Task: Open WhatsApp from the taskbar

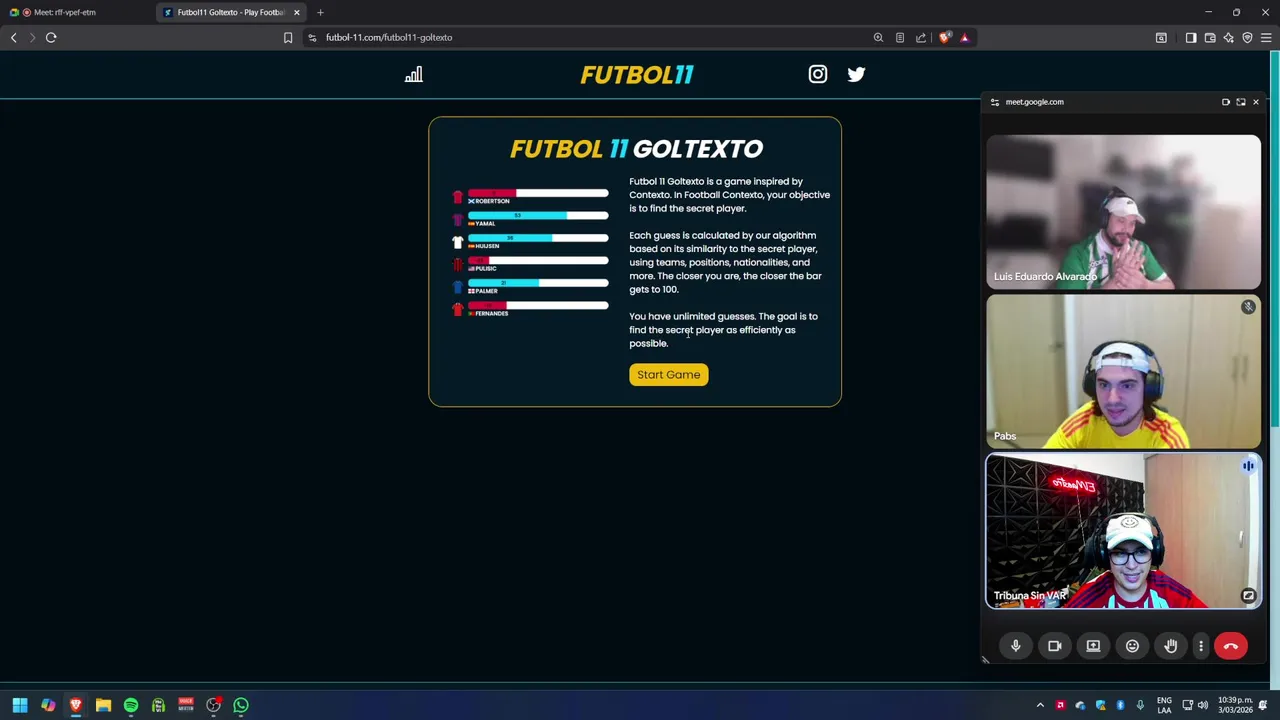Action: point(241,705)
